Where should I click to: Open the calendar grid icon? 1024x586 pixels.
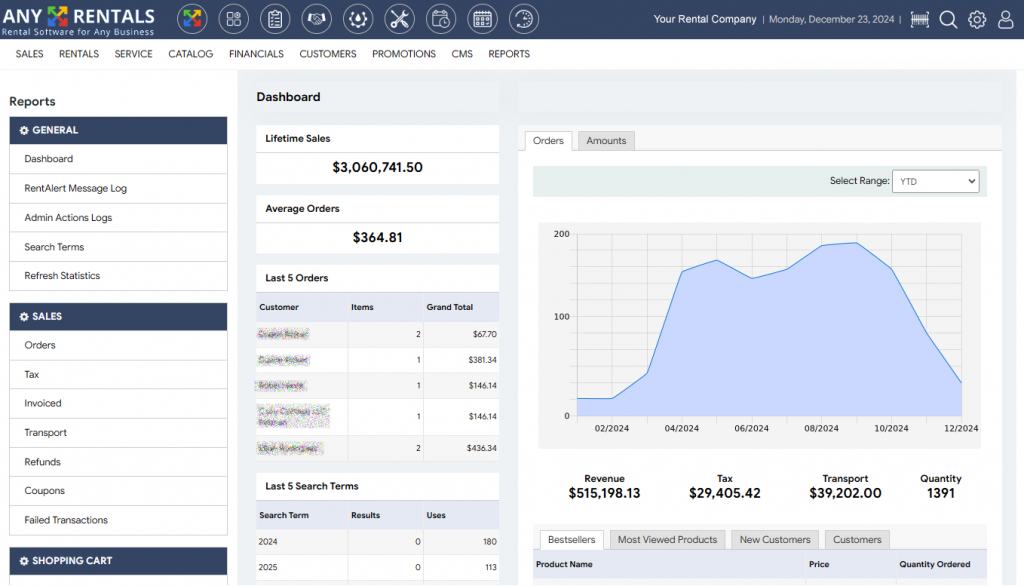(482, 19)
